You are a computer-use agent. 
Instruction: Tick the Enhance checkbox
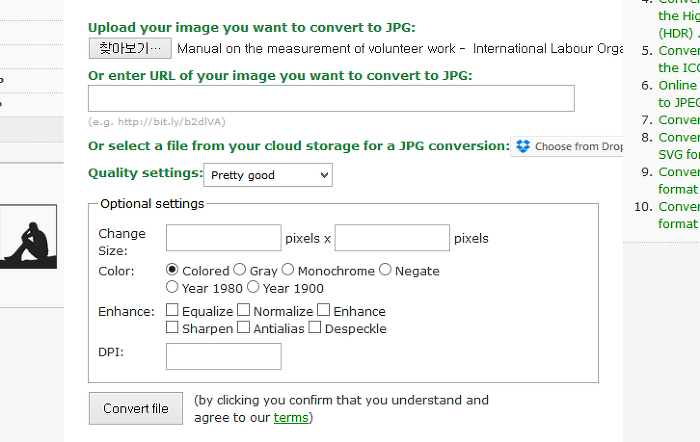[x=324, y=310]
